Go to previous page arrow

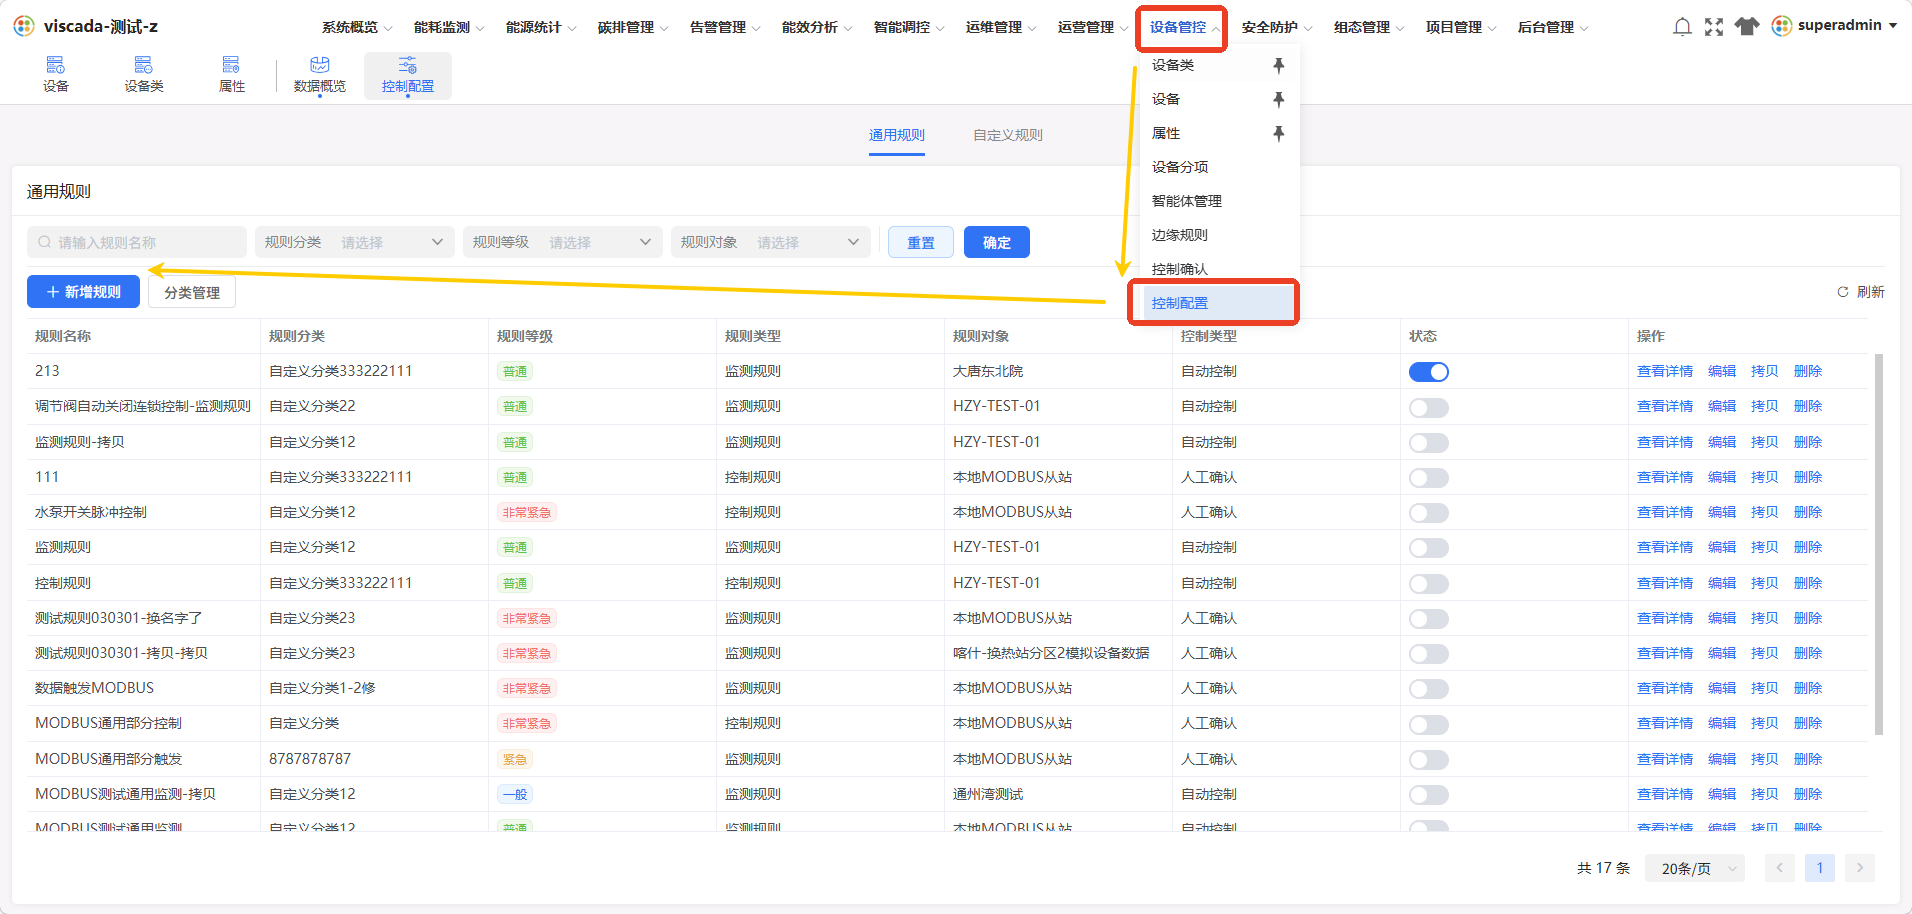pos(1780,868)
